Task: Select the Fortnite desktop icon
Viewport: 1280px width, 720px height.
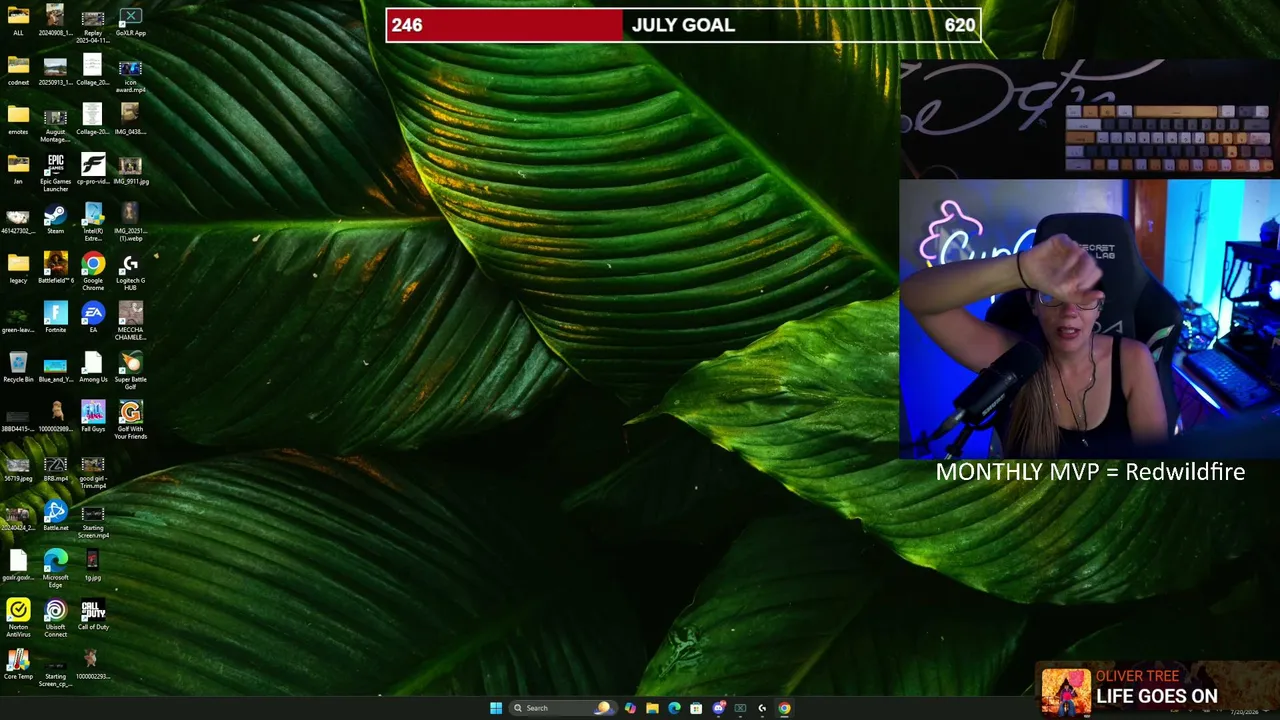Action: point(55,318)
